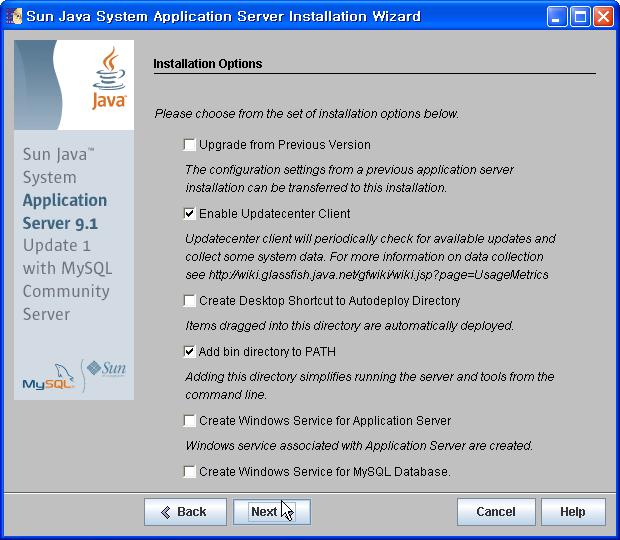
Task: Tick Create Windows Service for Application Server
Action: pos(189,421)
